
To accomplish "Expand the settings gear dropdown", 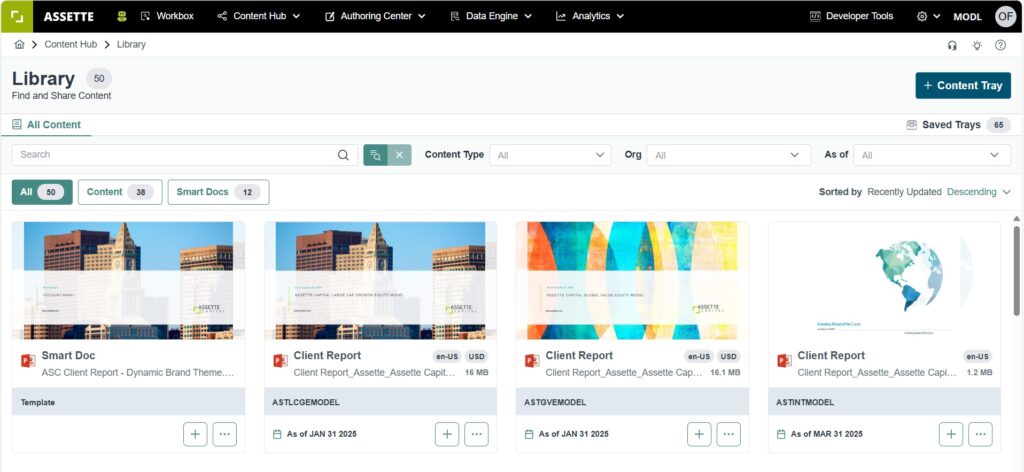I will click(928, 16).
